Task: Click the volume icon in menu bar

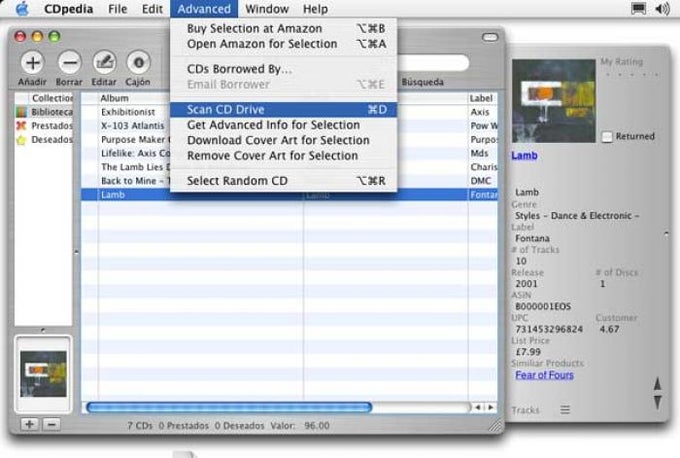Action: tap(662, 9)
